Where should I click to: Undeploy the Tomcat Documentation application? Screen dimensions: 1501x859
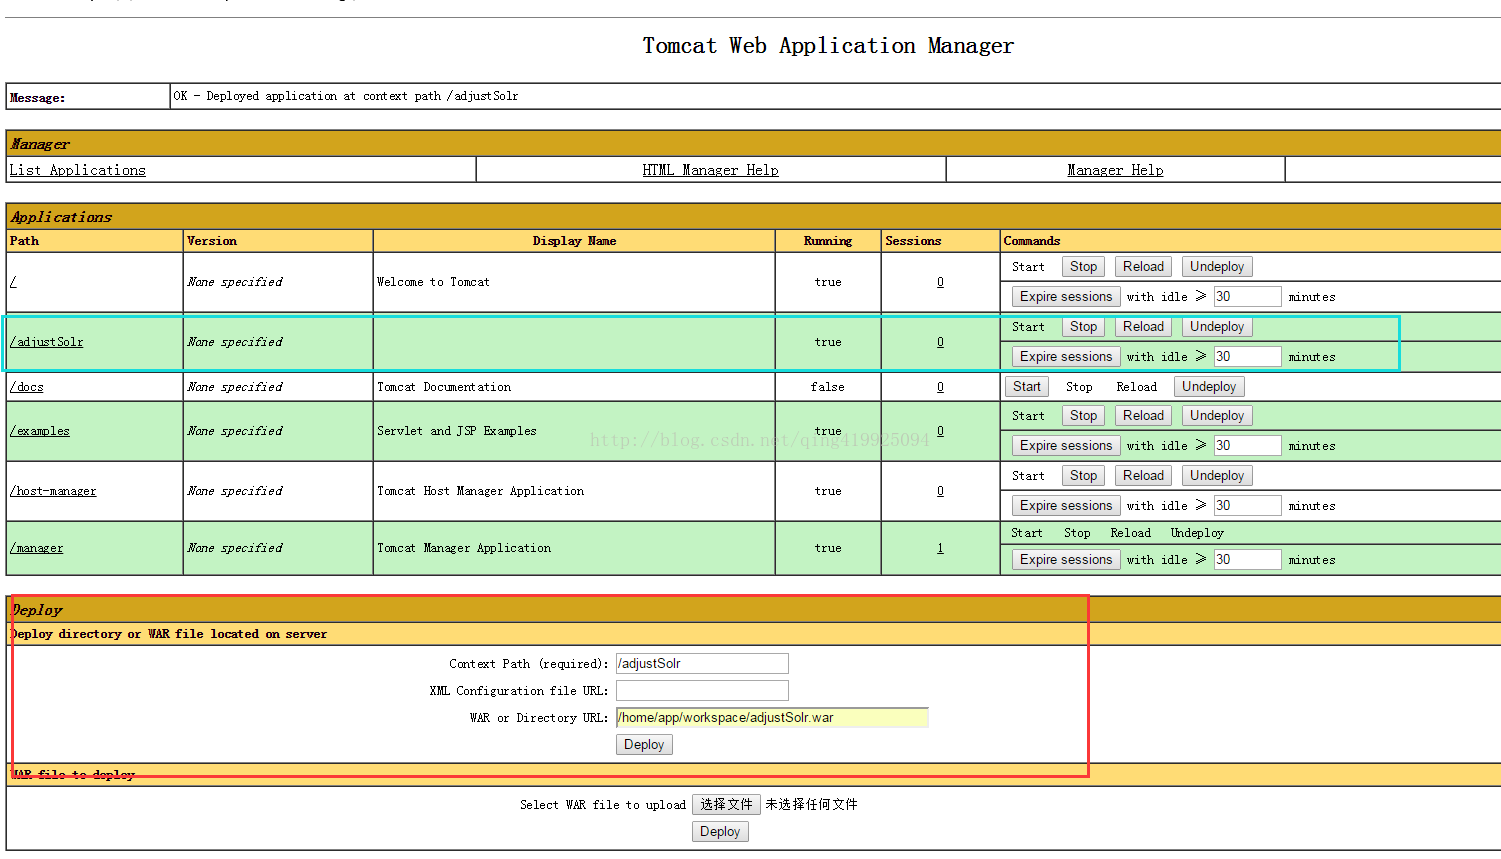[1209, 387]
